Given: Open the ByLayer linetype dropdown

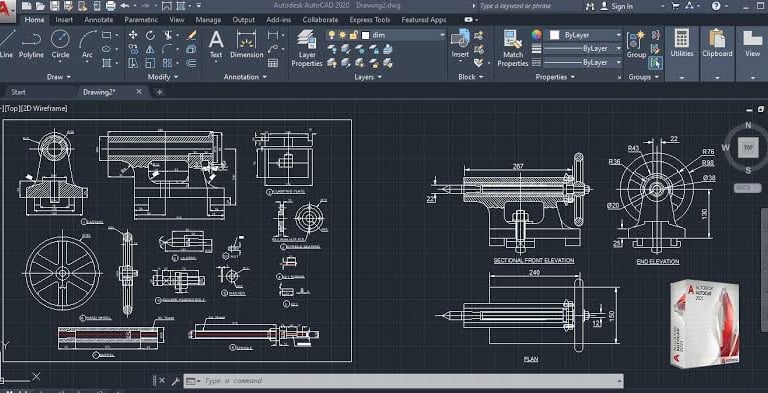Looking at the screenshot, I should [618, 62].
